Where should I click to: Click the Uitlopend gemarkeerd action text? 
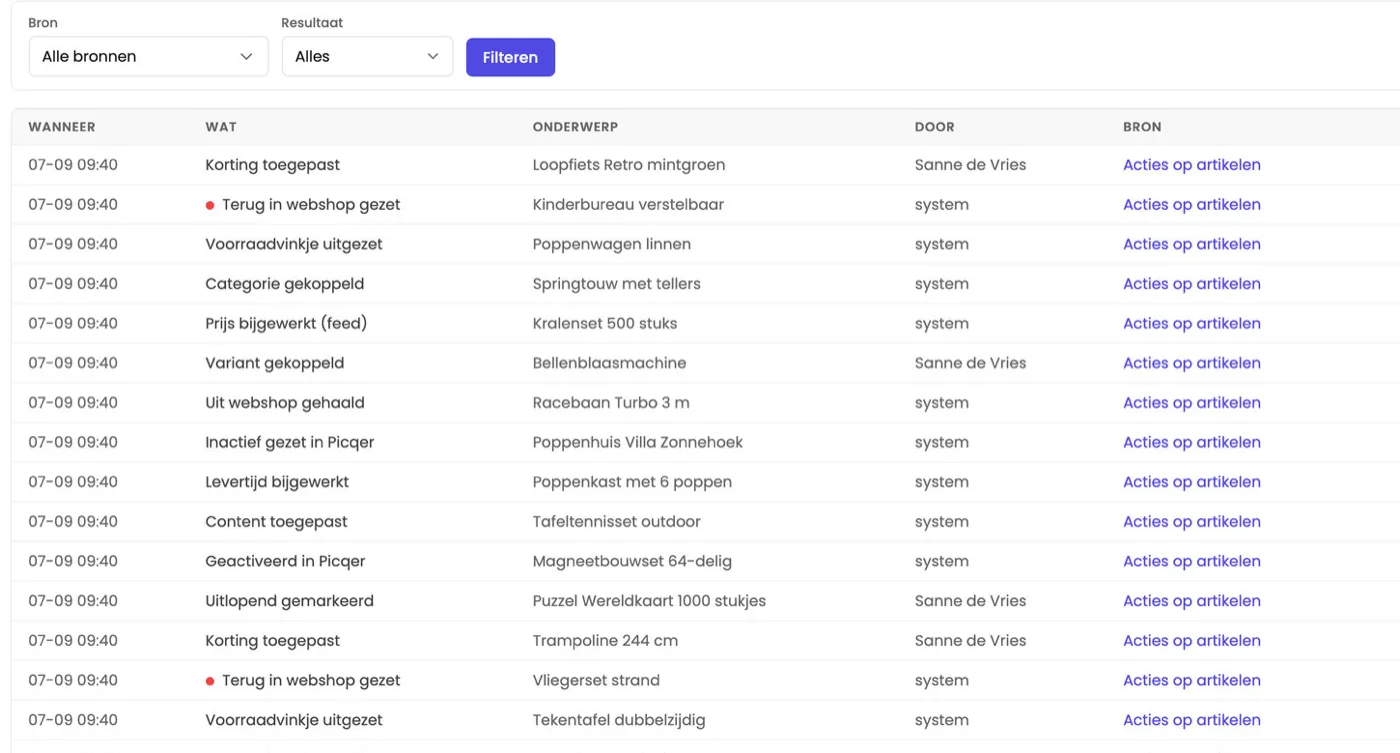[x=290, y=601]
